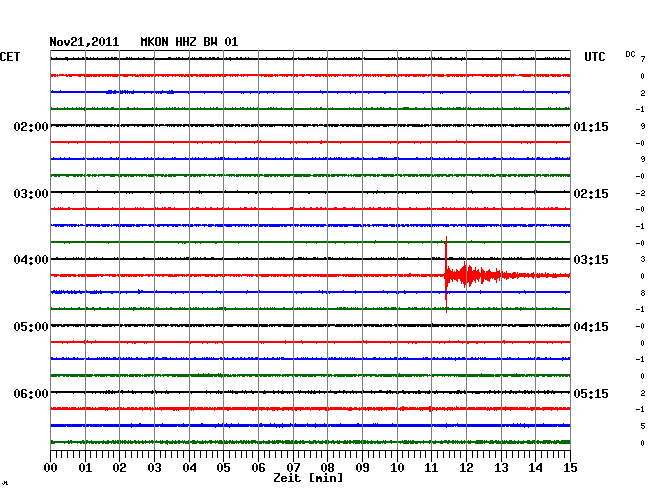Click the 03:00 CET time label

pos(31,194)
